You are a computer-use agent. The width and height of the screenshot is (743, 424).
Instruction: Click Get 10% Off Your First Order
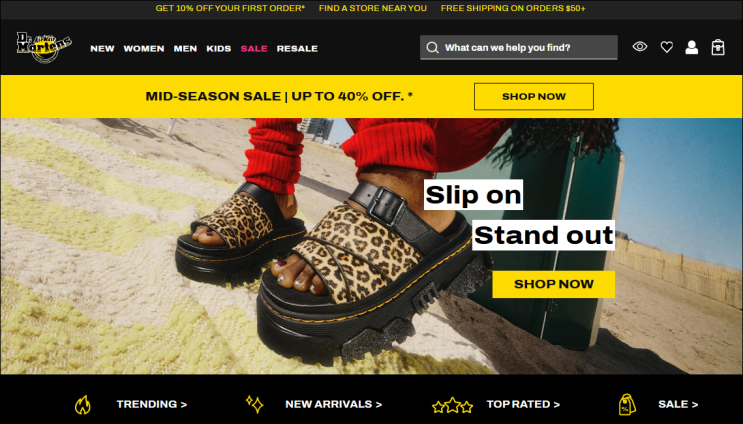230,8
